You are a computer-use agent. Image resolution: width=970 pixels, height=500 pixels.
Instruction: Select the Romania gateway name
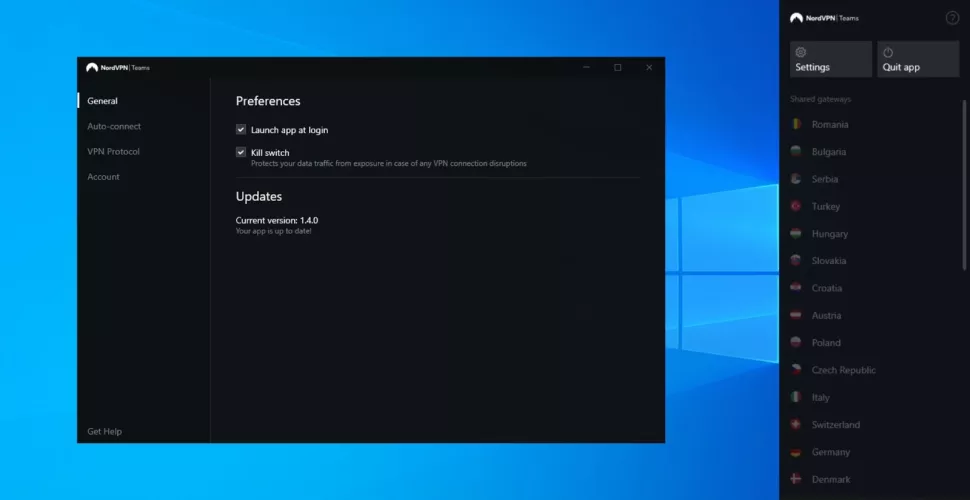pyautogui.click(x=830, y=124)
